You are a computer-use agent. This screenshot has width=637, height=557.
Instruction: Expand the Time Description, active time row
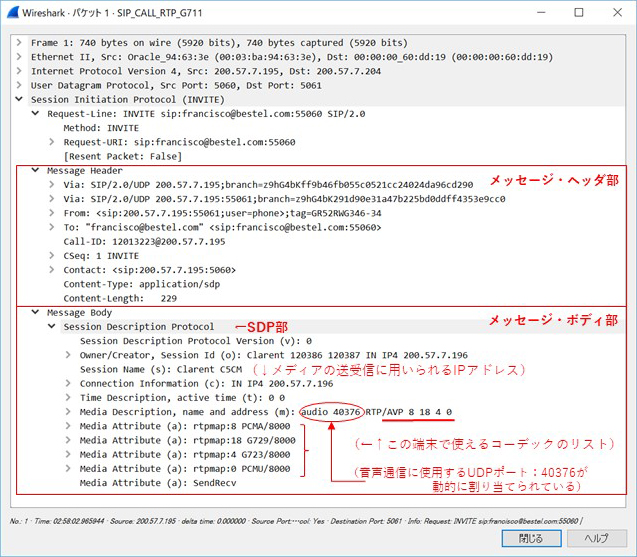[x=68, y=397]
